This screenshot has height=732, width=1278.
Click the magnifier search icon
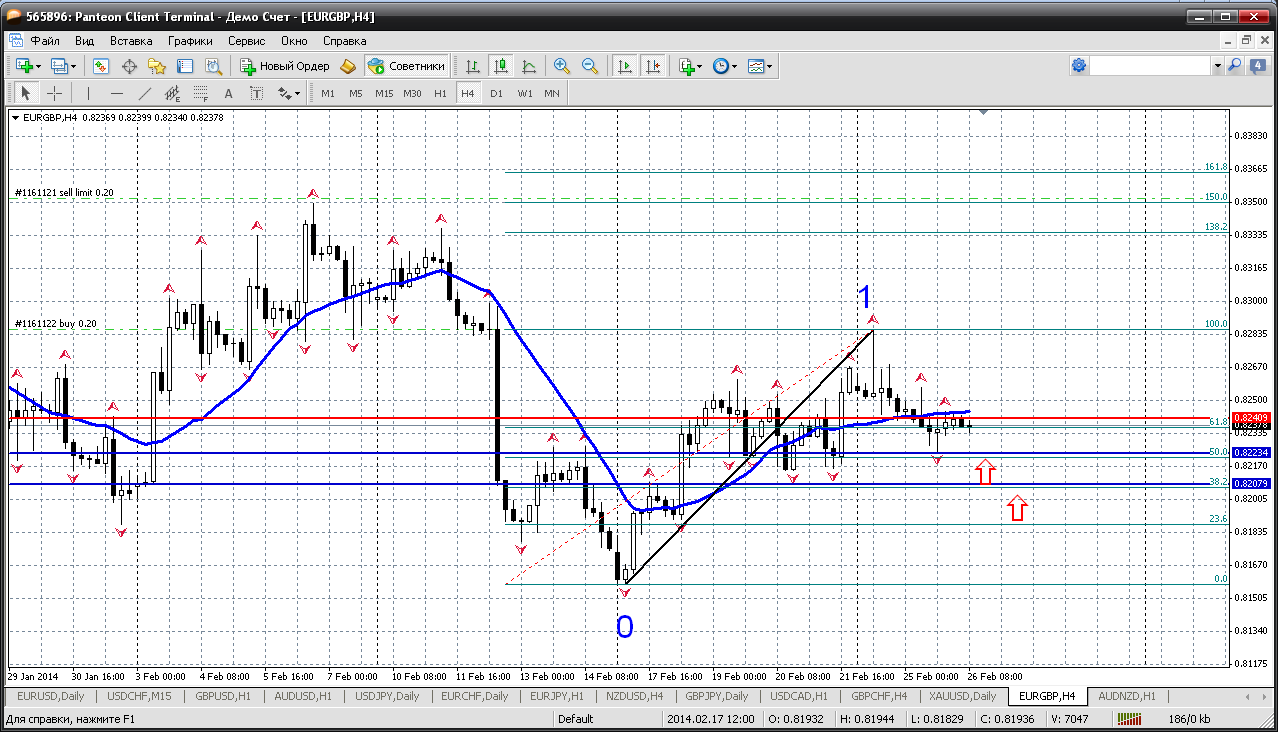pyautogui.click(x=1234, y=65)
